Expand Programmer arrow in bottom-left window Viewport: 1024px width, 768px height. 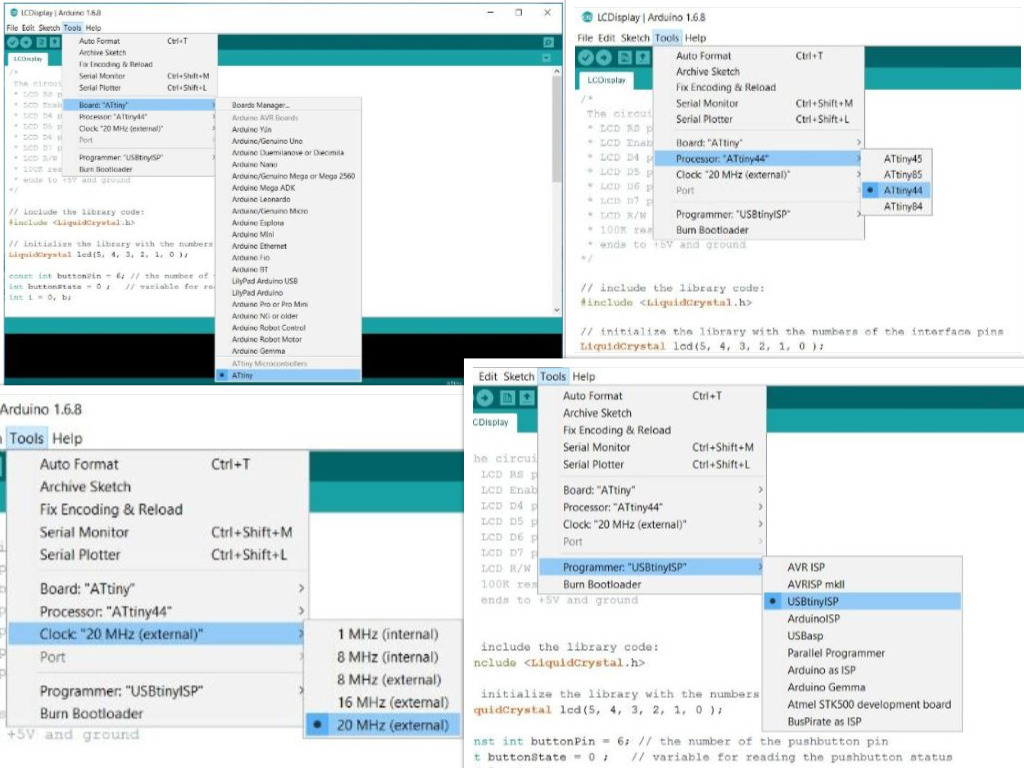[x=301, y=690]
